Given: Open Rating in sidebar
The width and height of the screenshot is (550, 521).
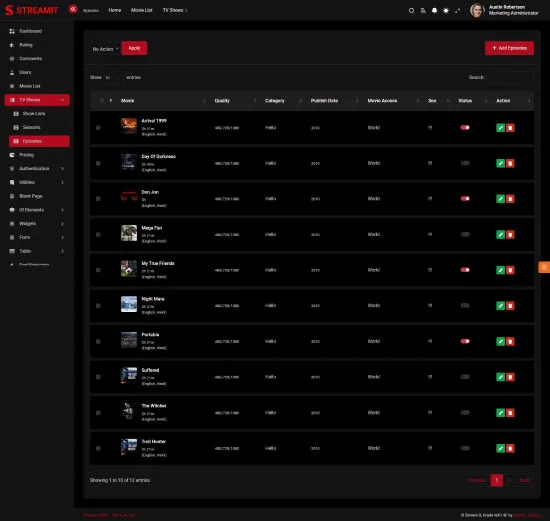Looking at the screenshot, I should pos(37,45).
